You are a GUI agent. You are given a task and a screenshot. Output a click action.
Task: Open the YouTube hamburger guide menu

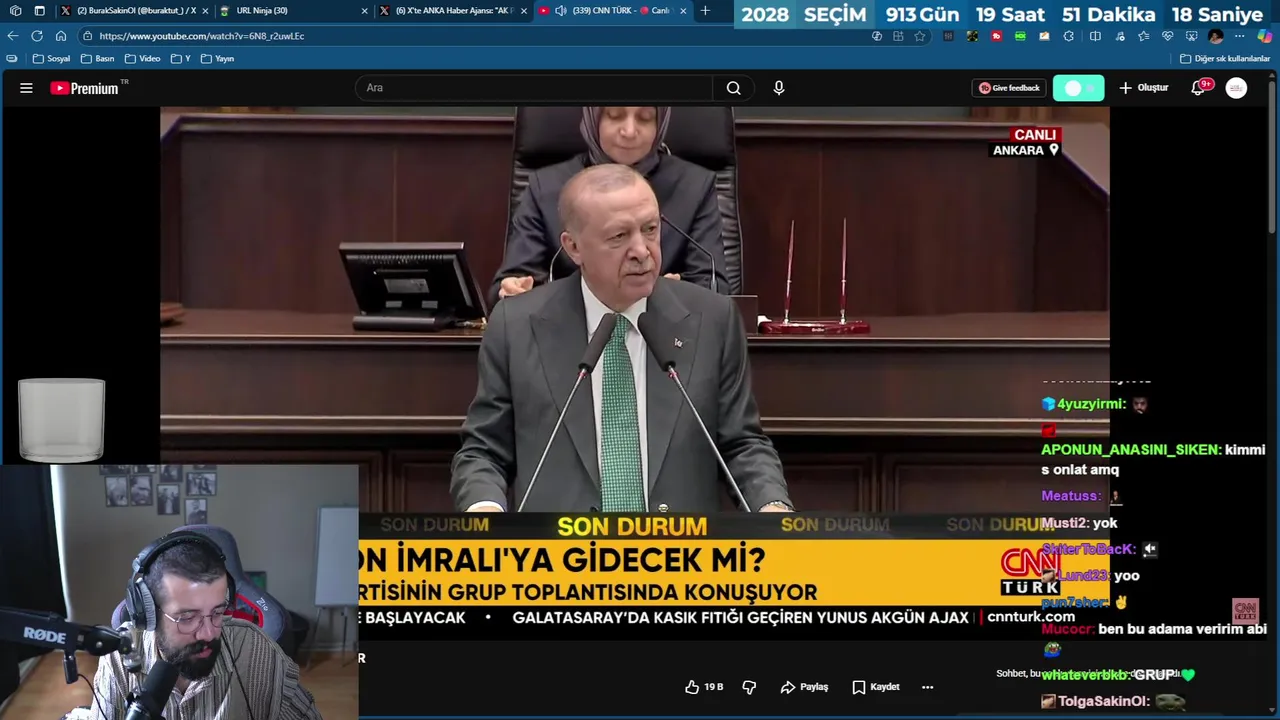(x=26, y=88)
